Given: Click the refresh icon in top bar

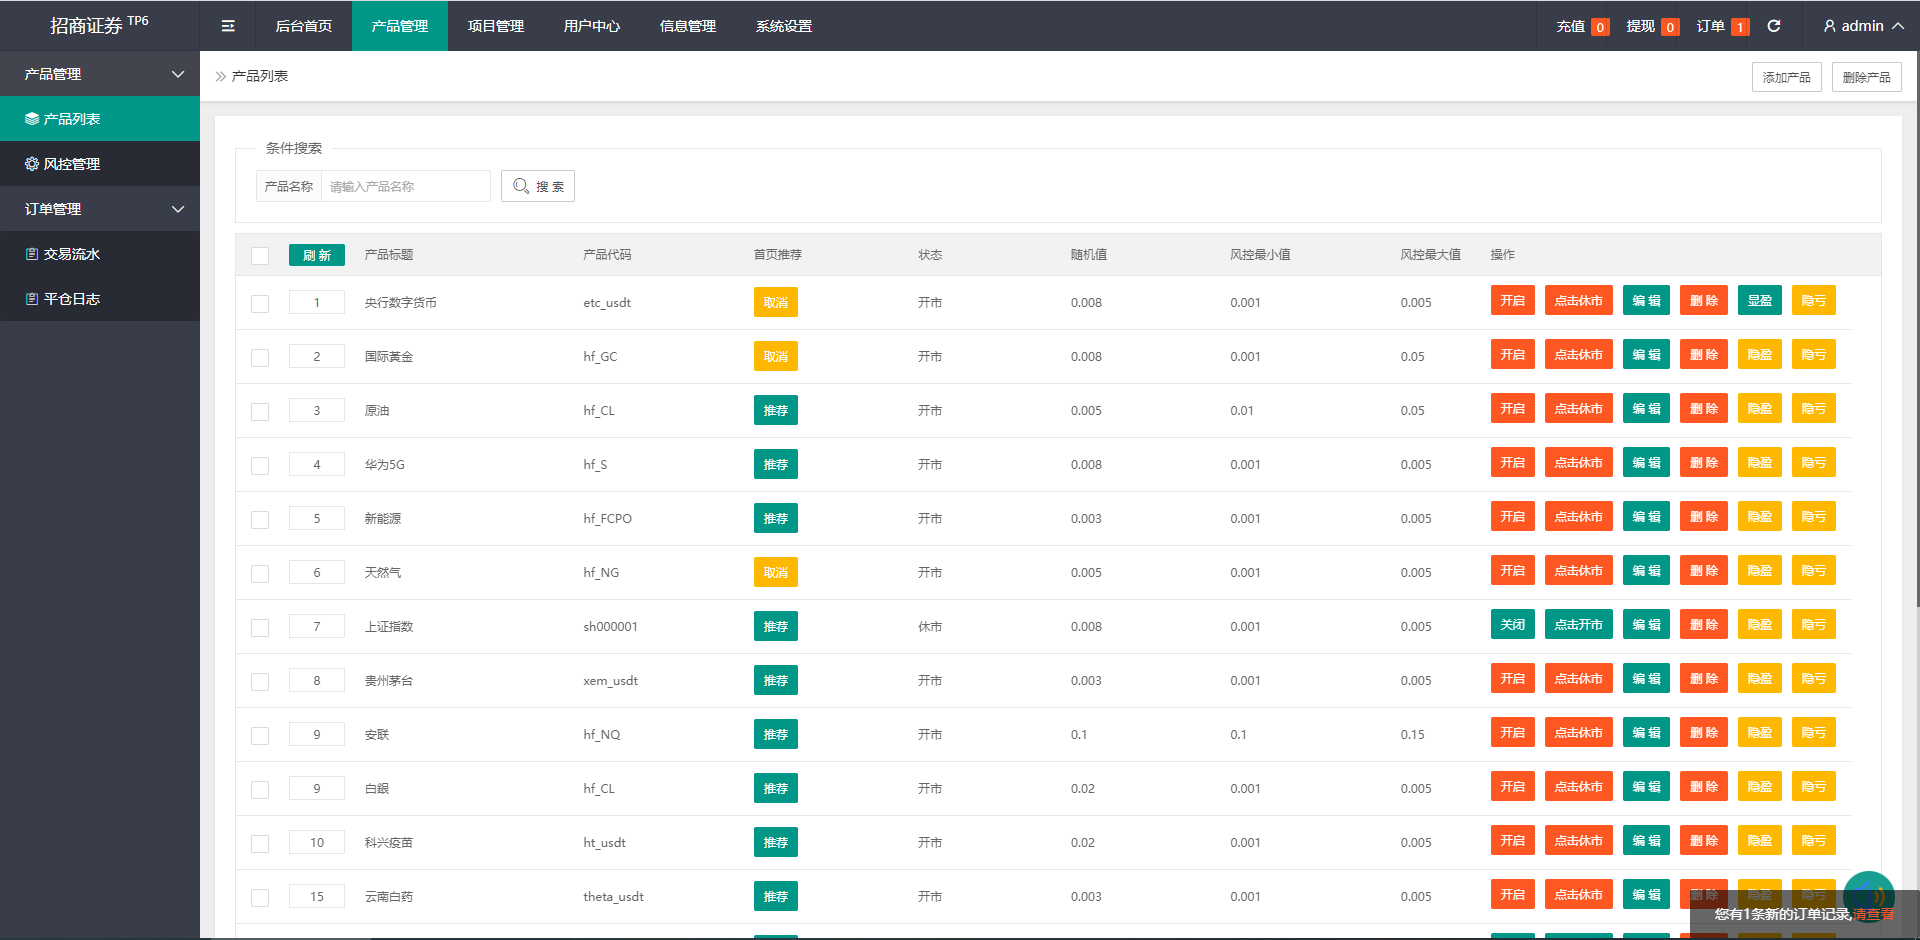Looking at the screenshot, I should (x=1774, y=26).
